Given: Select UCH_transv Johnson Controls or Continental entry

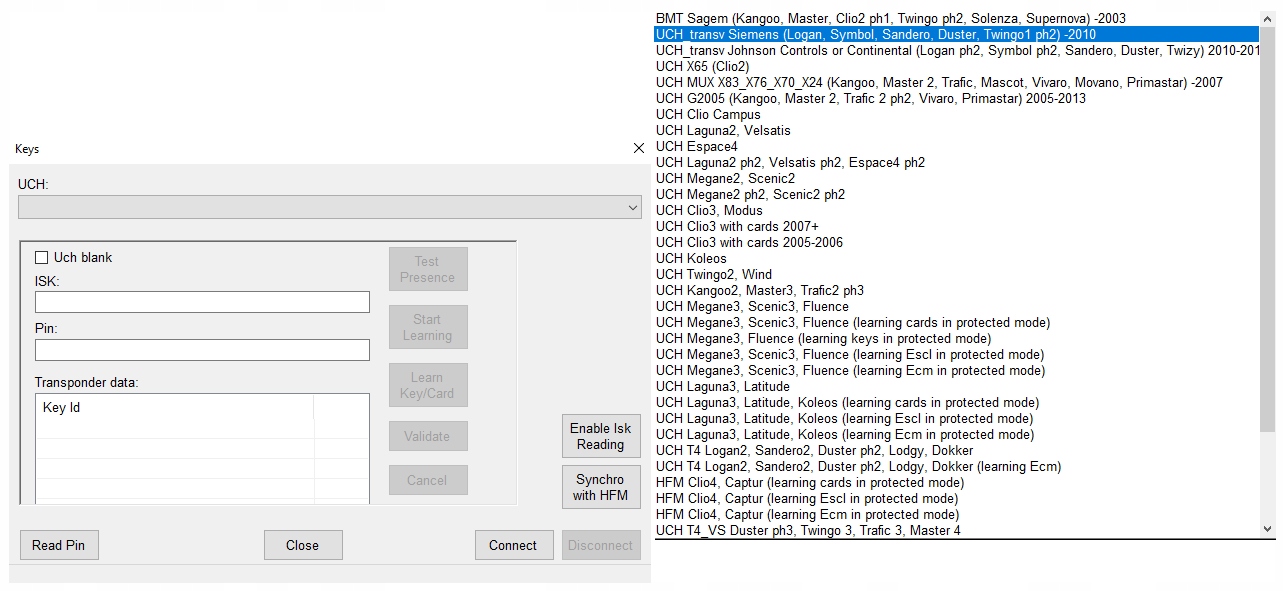Looking at the screenshot, I should click(x=957, y=50).
